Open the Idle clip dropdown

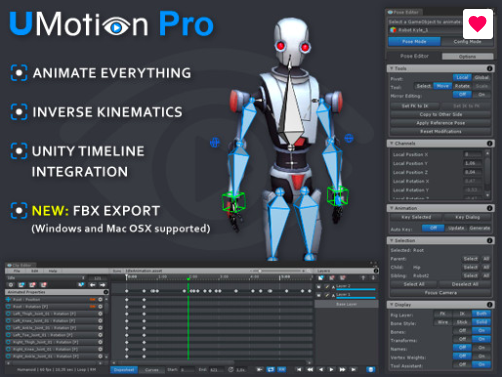tap(46, 278)
